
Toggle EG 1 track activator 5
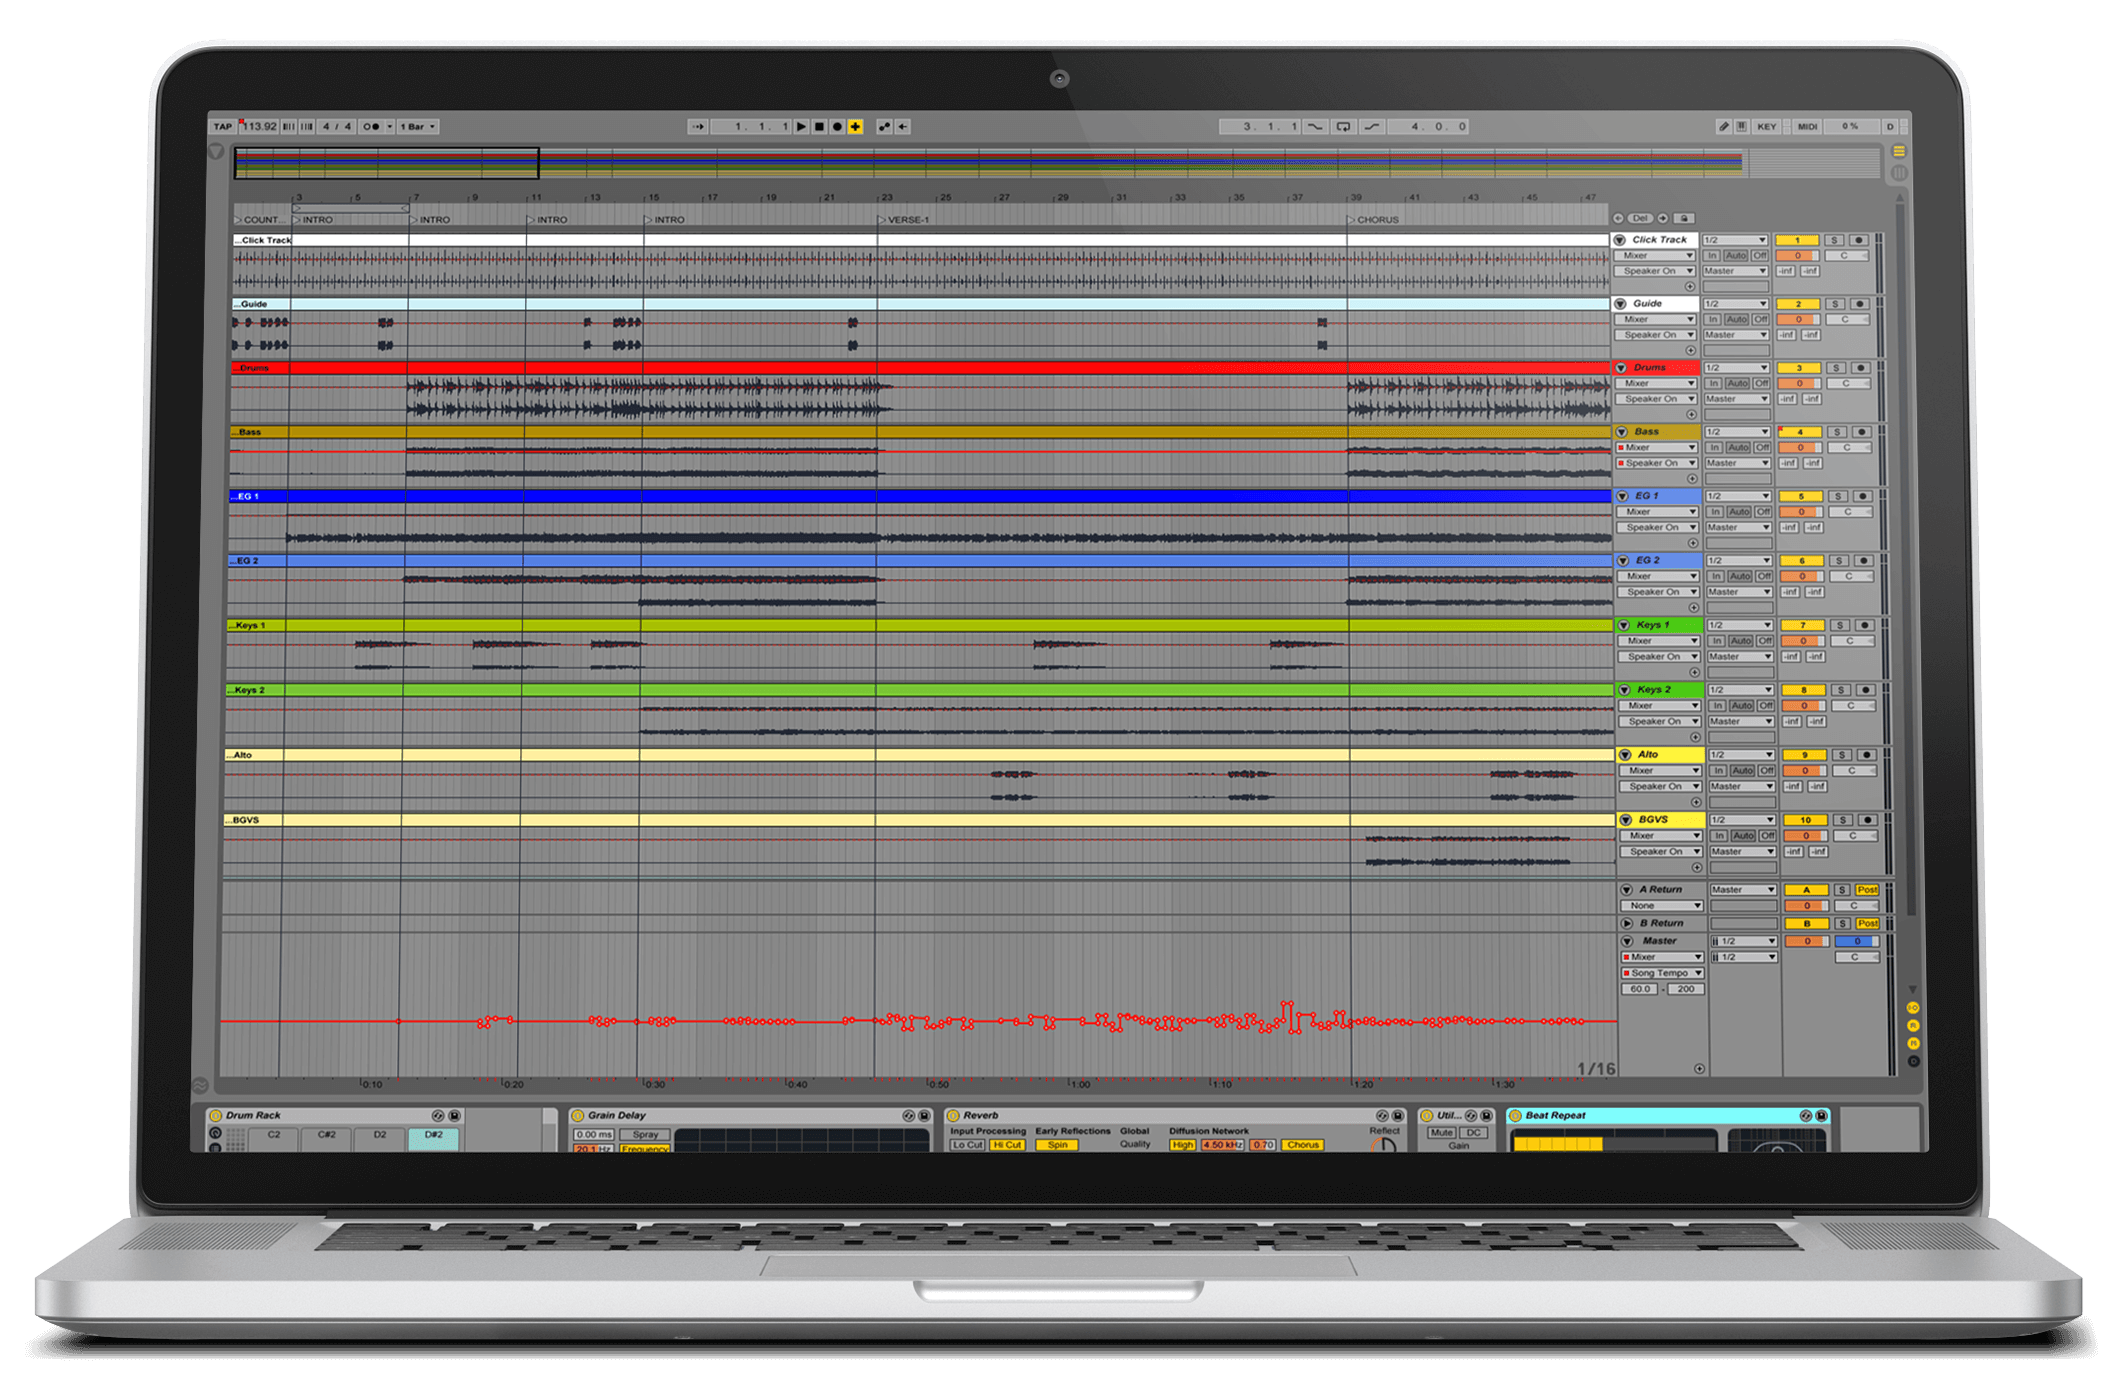tap(1801, 496)
